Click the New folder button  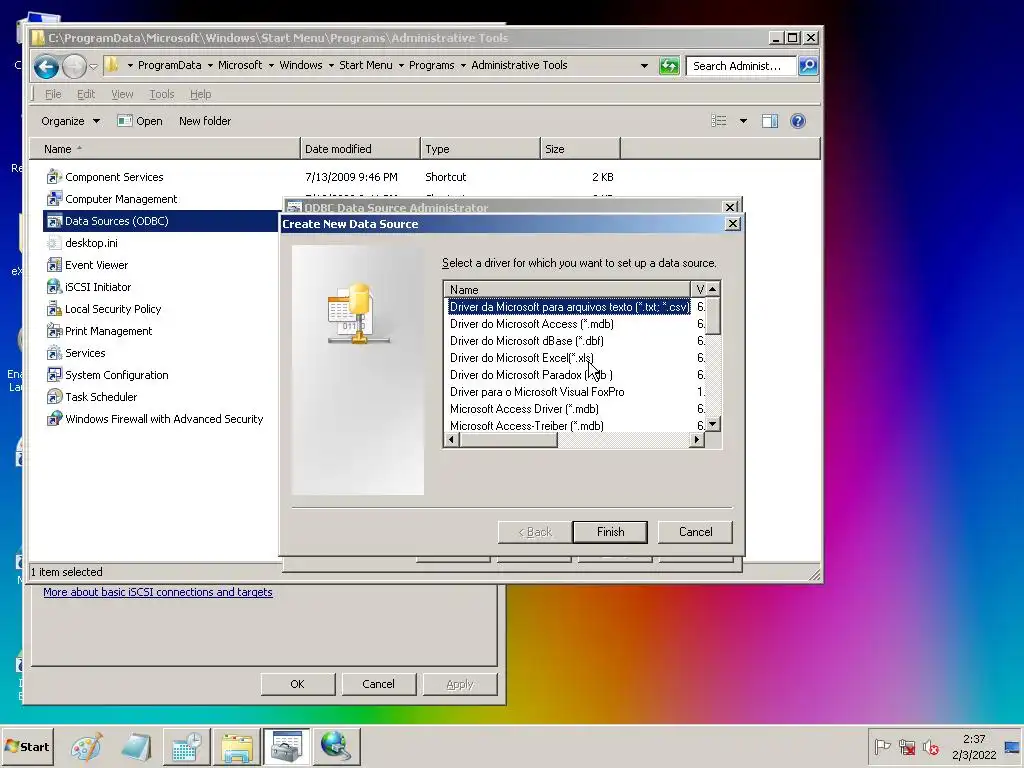click(204, 121)
